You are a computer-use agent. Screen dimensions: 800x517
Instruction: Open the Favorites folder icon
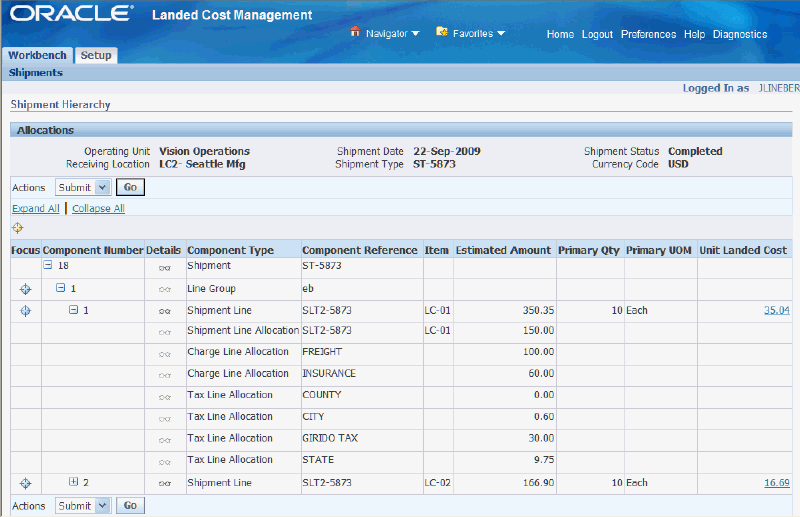(x=442, y=32)
